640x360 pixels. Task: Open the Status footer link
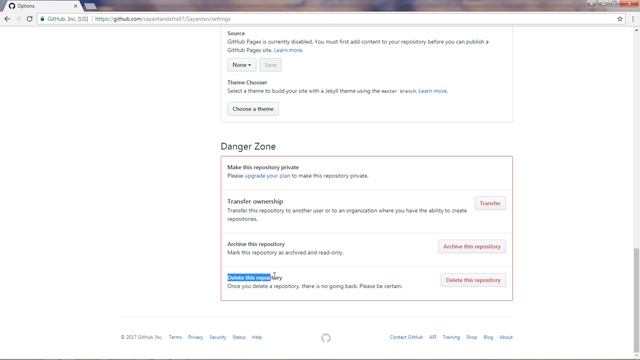pos(239,337)
